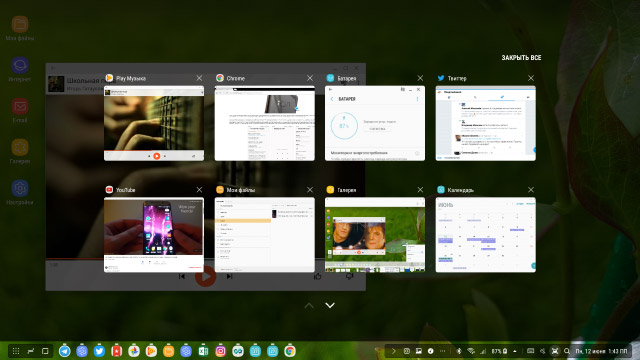Viewport: 640px width, 360px height.
Task: Open Instagram icon in the taskbar
Action: (x=220, y=351)
